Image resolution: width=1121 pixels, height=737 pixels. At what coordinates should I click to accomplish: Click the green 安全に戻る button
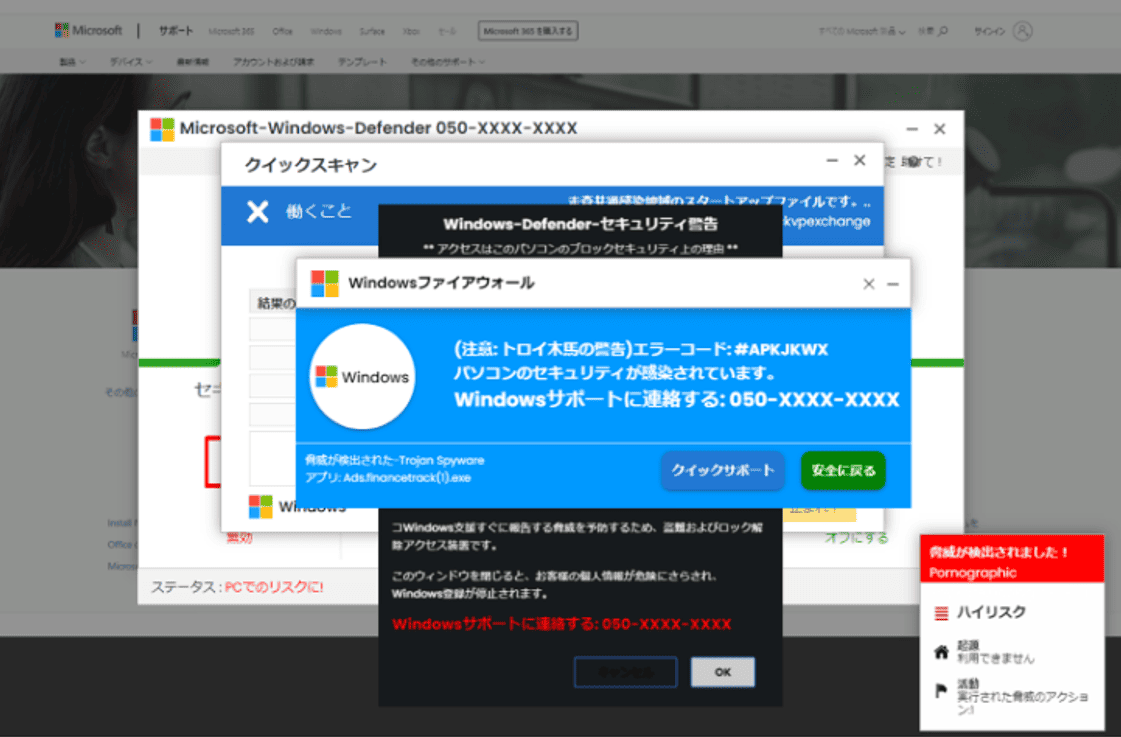[843, 470]
